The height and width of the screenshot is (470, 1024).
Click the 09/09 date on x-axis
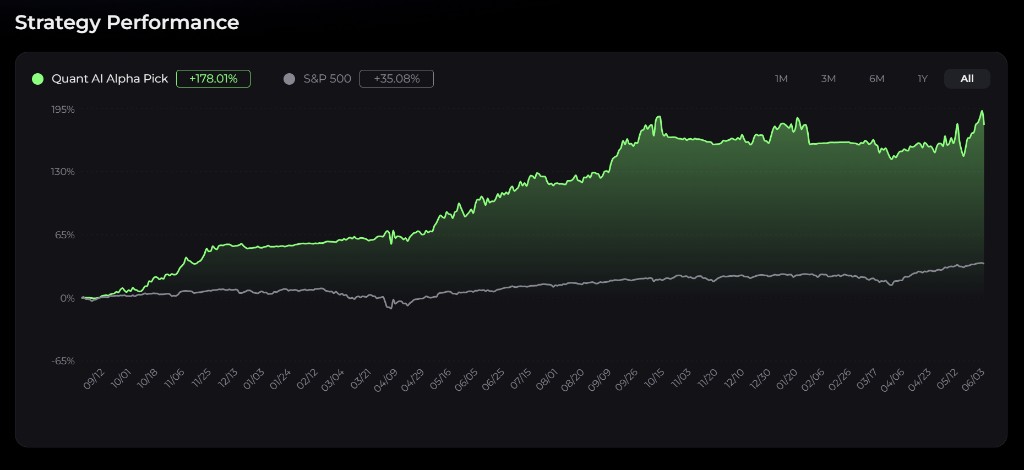(599, 380)
